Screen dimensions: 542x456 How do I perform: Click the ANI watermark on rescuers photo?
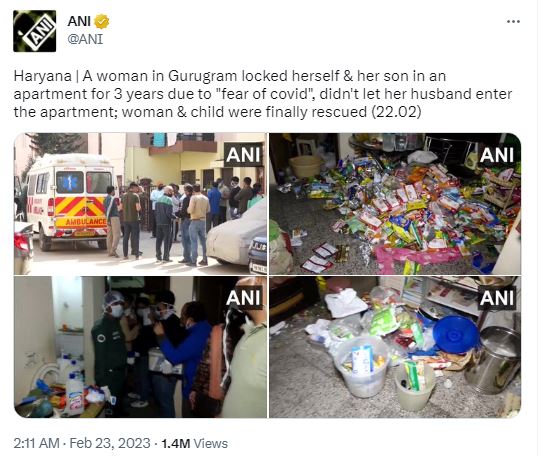(243, 298)
